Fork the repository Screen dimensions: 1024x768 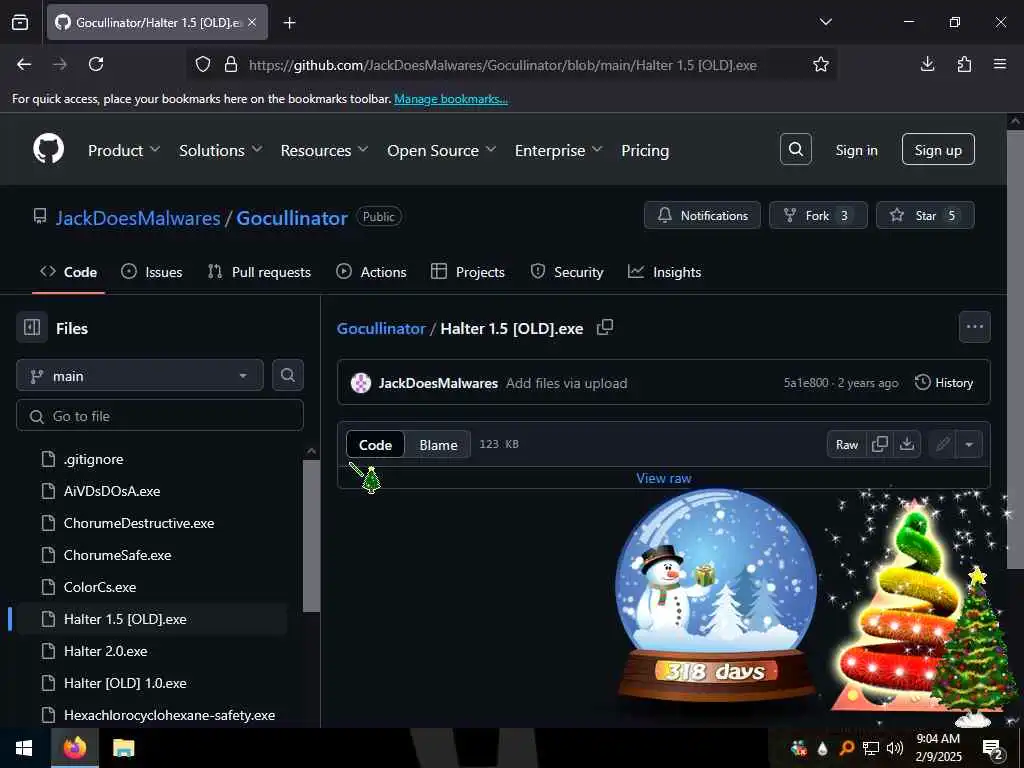coord(818,216)
